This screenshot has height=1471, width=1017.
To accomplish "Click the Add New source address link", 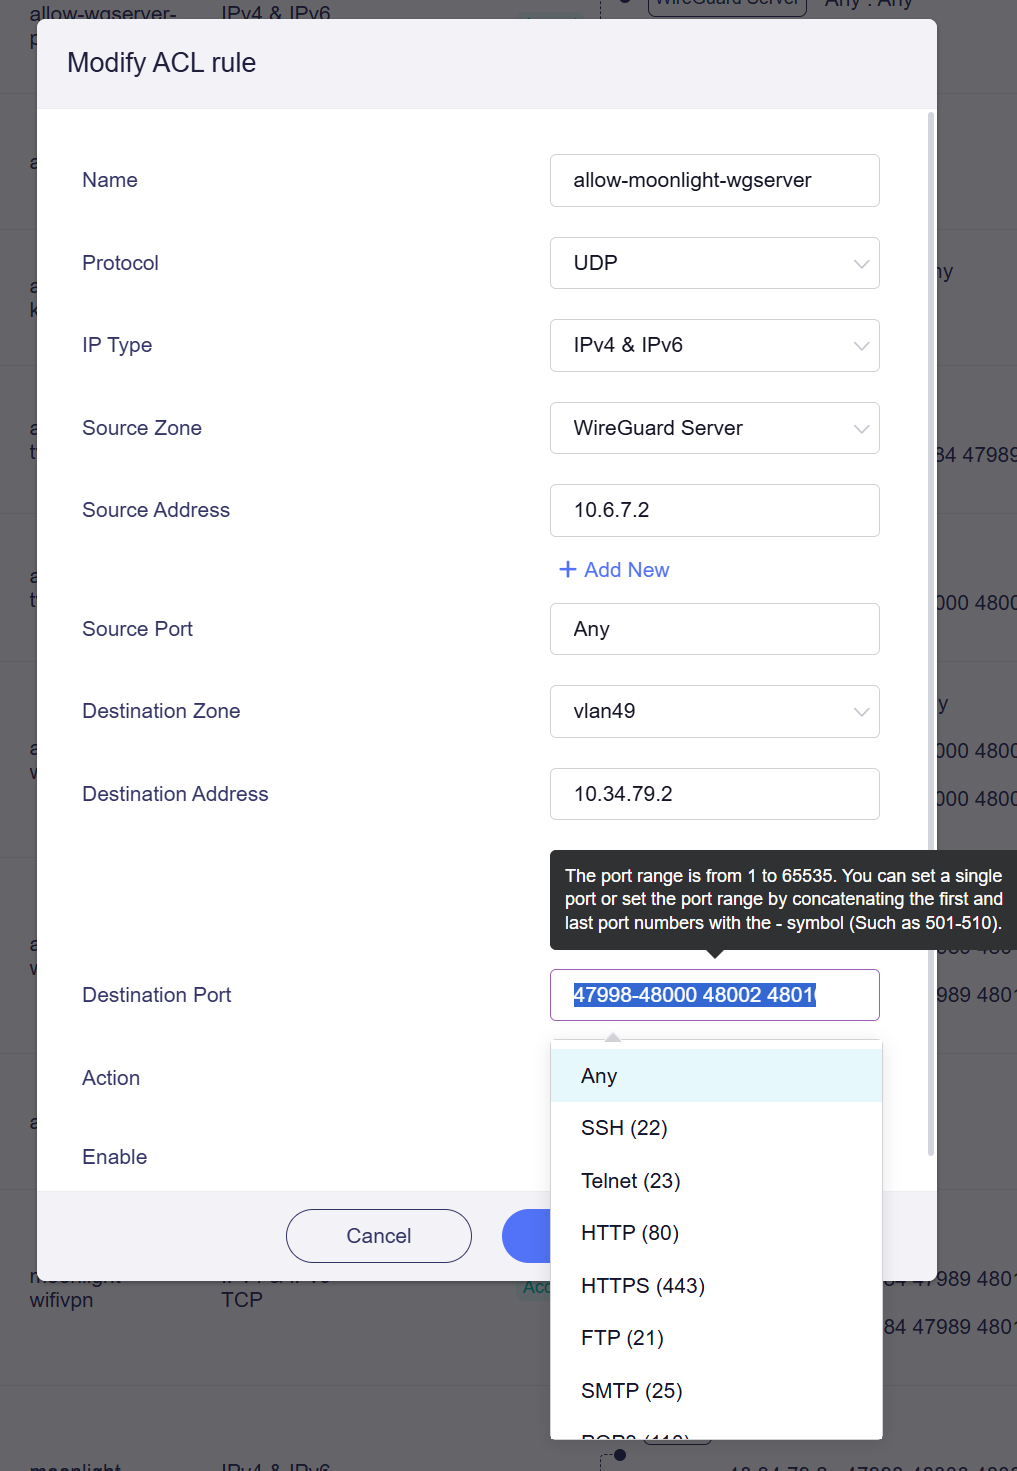I will pyautogui.click(x=614, y=570).
